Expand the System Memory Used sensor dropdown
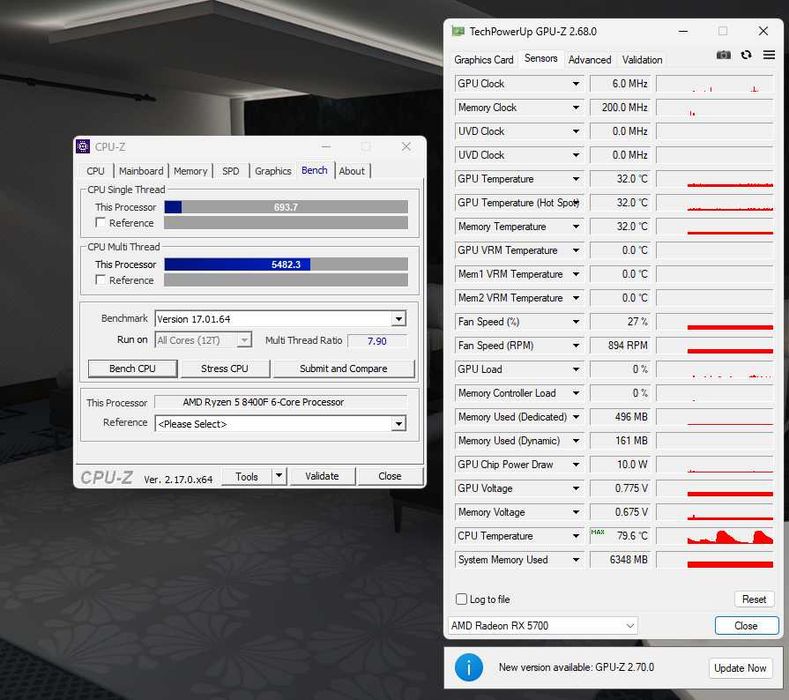Viewport: 789px width, 700px height. (x=576, y=559)
